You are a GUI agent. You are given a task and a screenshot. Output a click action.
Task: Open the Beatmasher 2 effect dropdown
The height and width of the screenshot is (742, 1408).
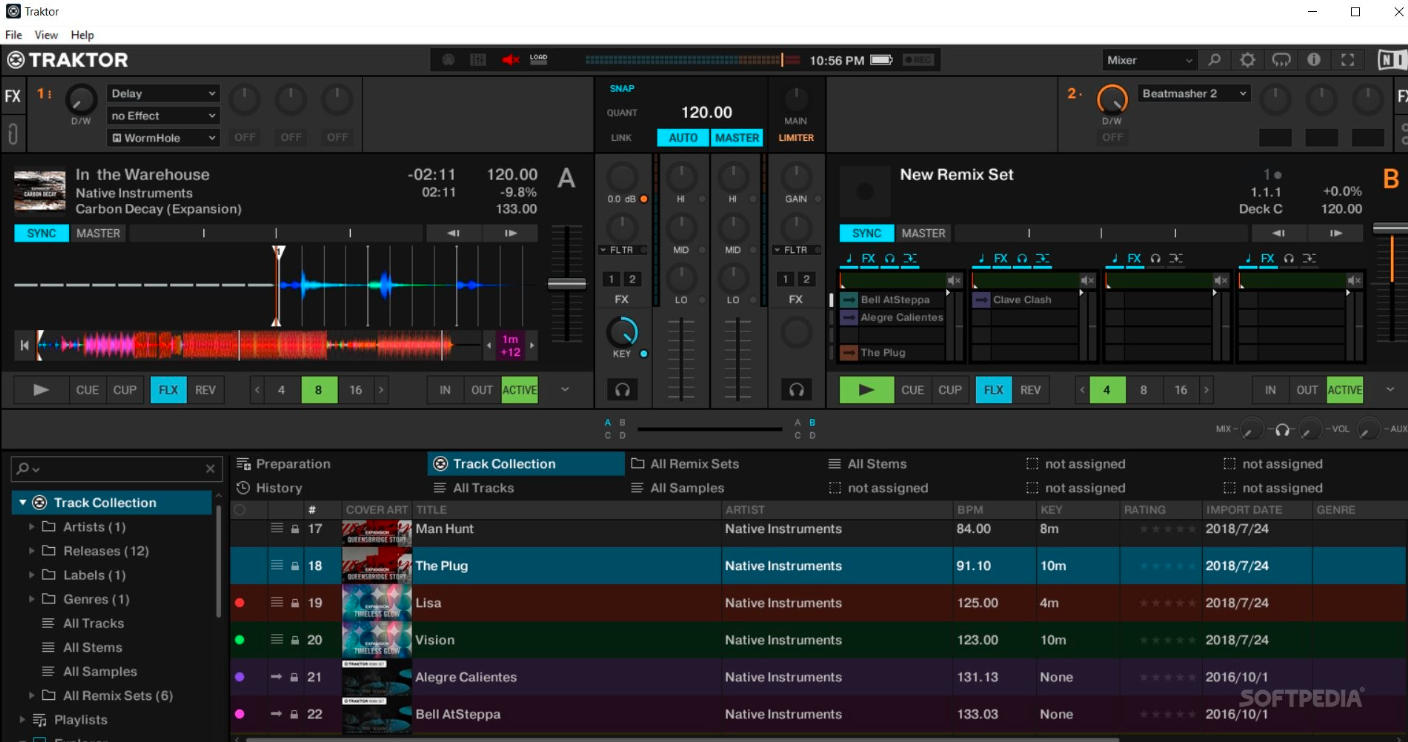click(x=1195, y=93)
